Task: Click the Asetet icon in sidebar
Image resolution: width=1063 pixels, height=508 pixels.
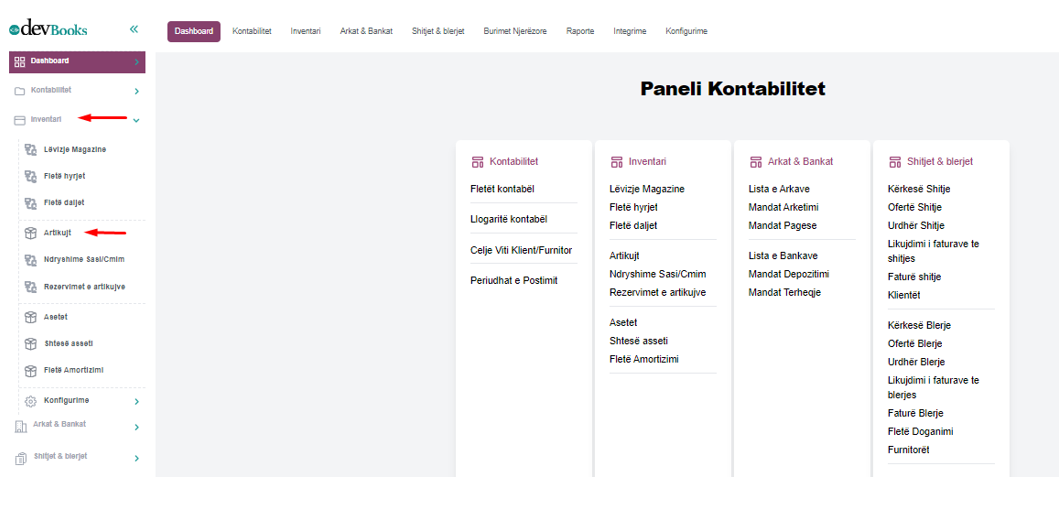Action: pyautogui.click(x=30, y=317)
